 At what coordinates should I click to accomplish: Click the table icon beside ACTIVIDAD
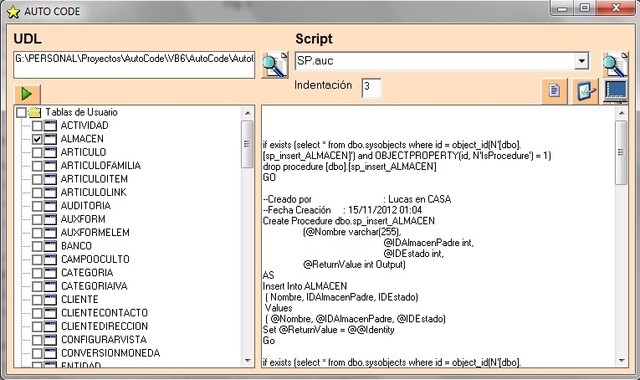[x=50, y=126]
